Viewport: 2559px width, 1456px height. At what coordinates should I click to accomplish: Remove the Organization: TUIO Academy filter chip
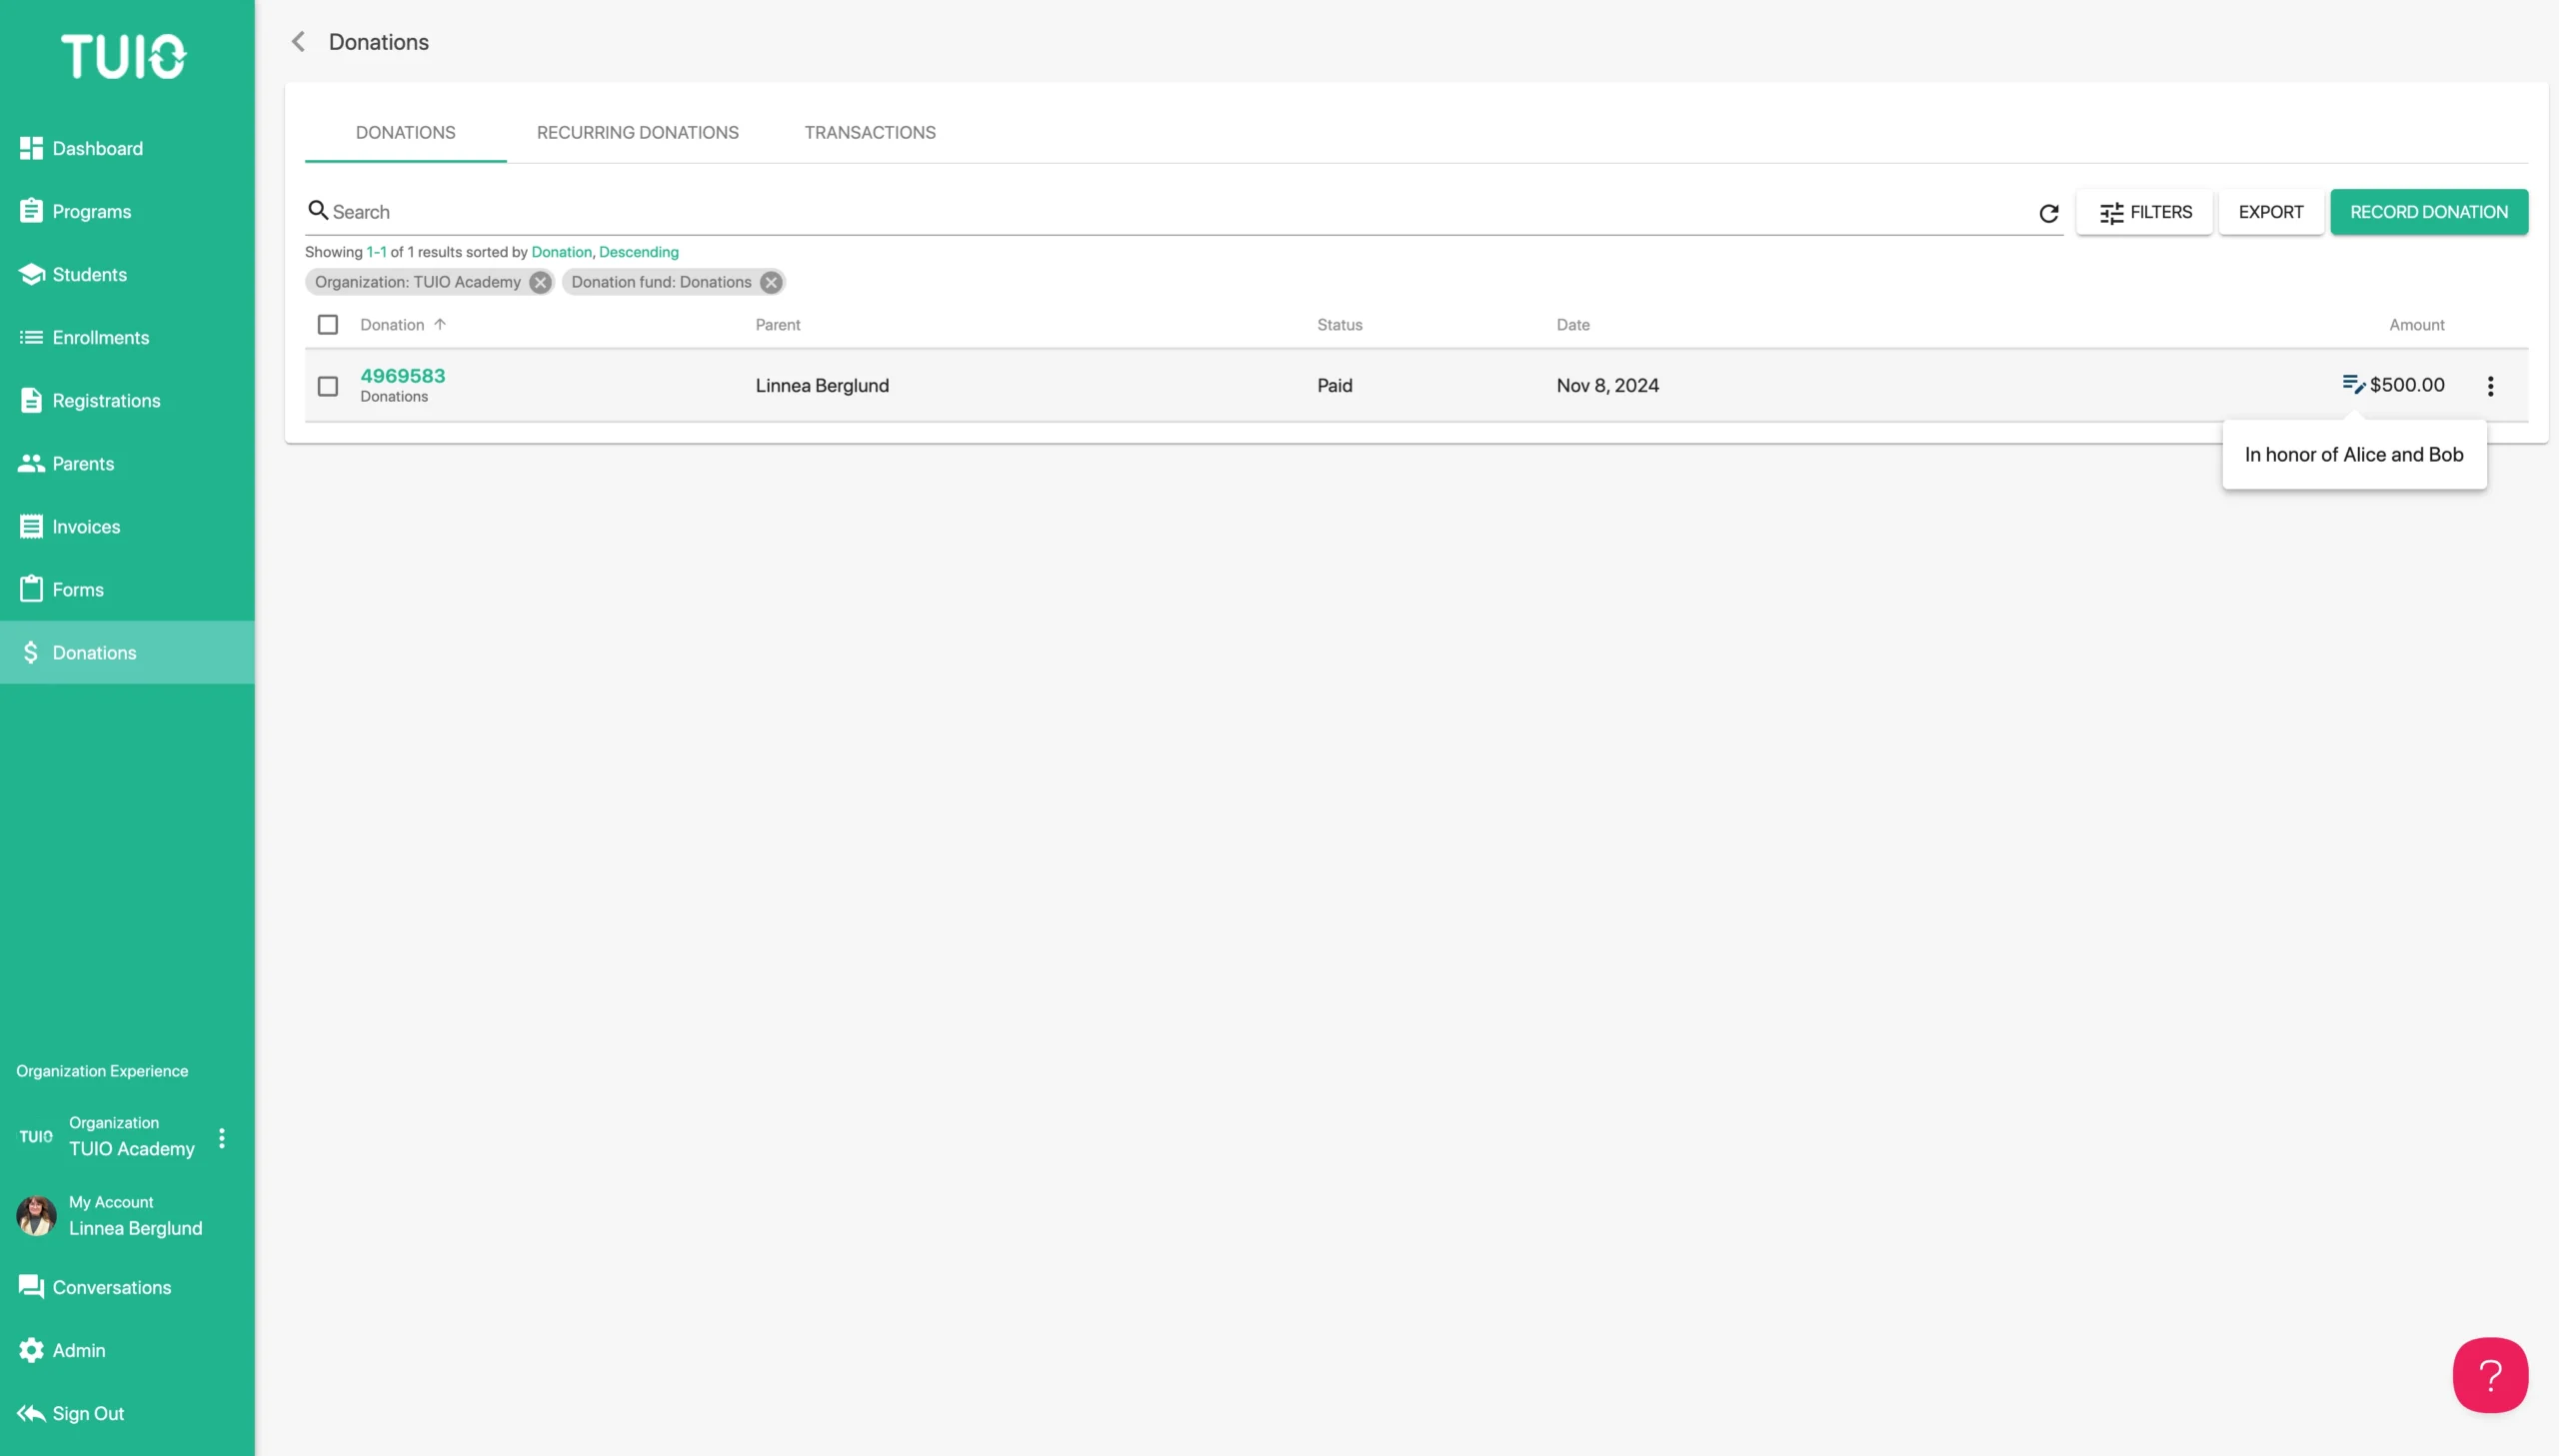tap(540, 283)
